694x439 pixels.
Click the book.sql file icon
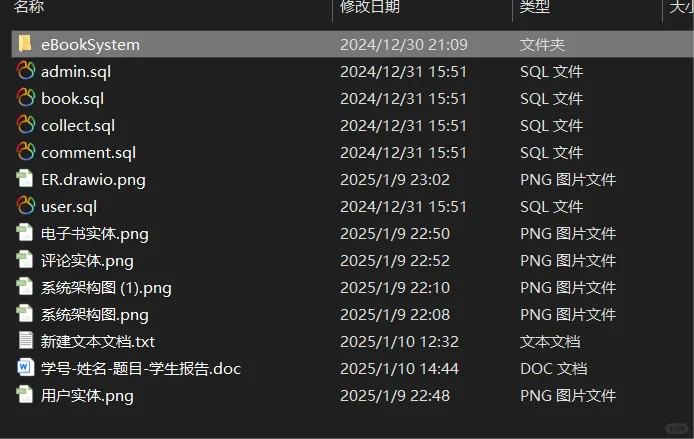(x=26, y=98)
